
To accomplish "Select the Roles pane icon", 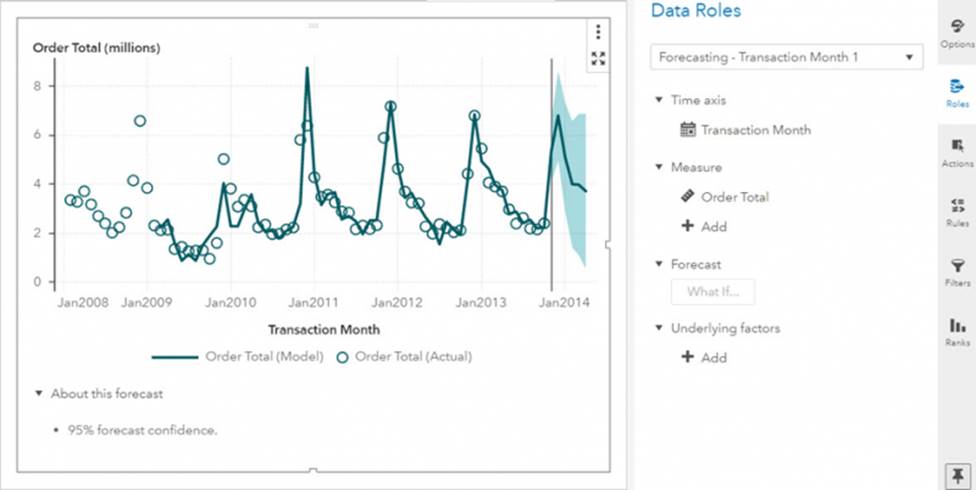I will click(957, 93).
